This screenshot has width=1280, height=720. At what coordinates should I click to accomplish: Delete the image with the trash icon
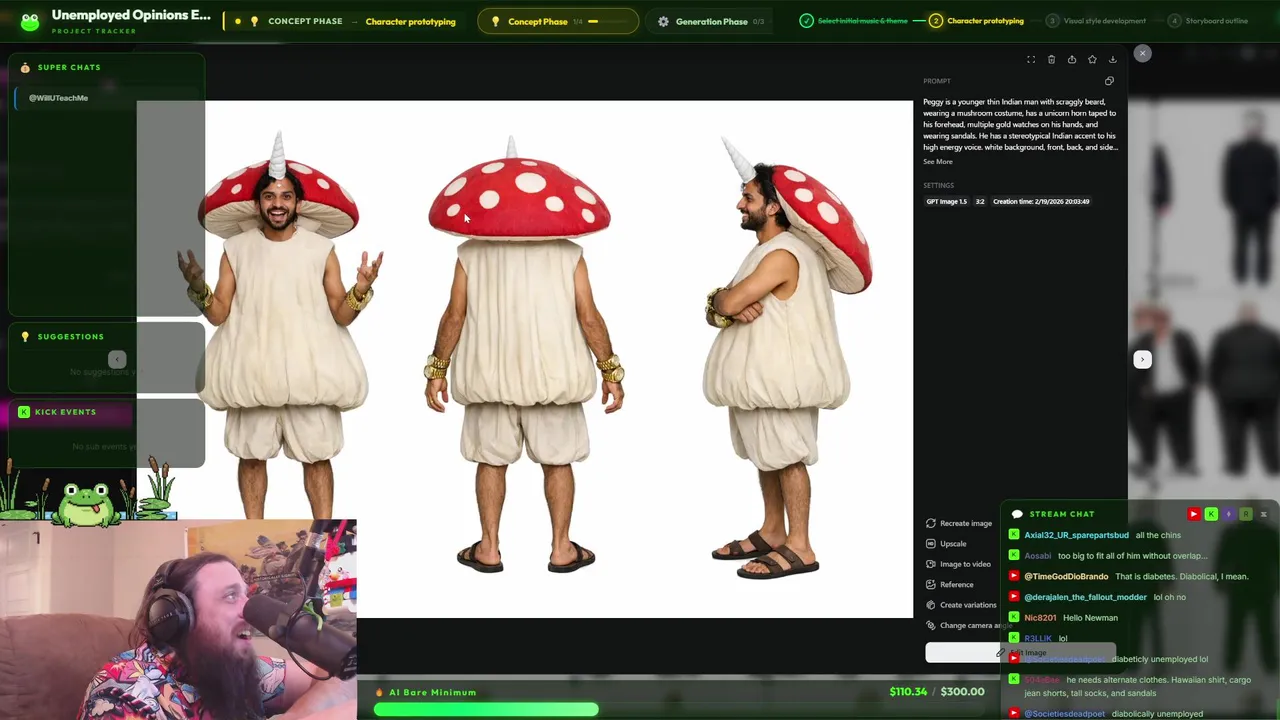[x=1051, y=60]
